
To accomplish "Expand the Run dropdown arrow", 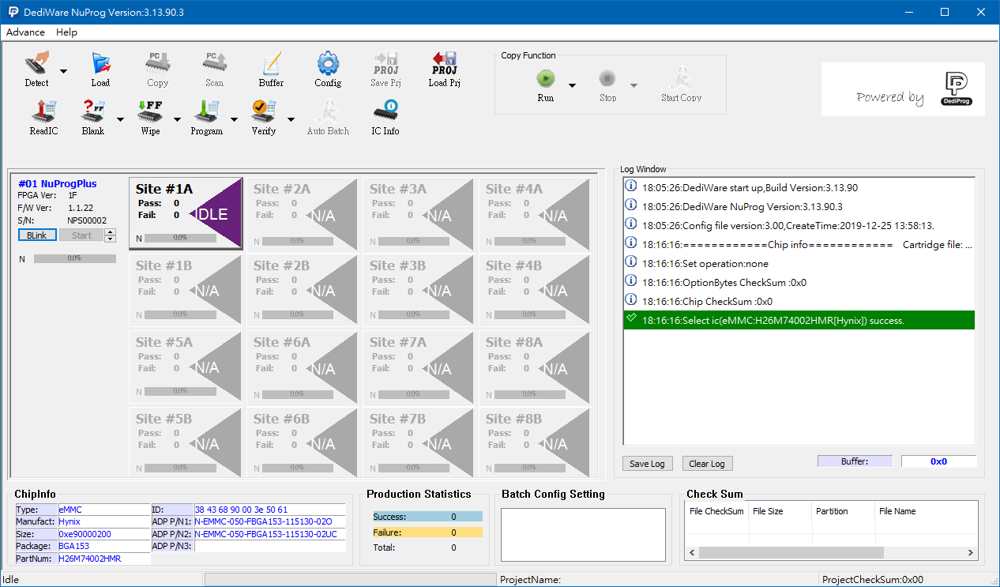I will pyautogui.click(x=572, y=85).
